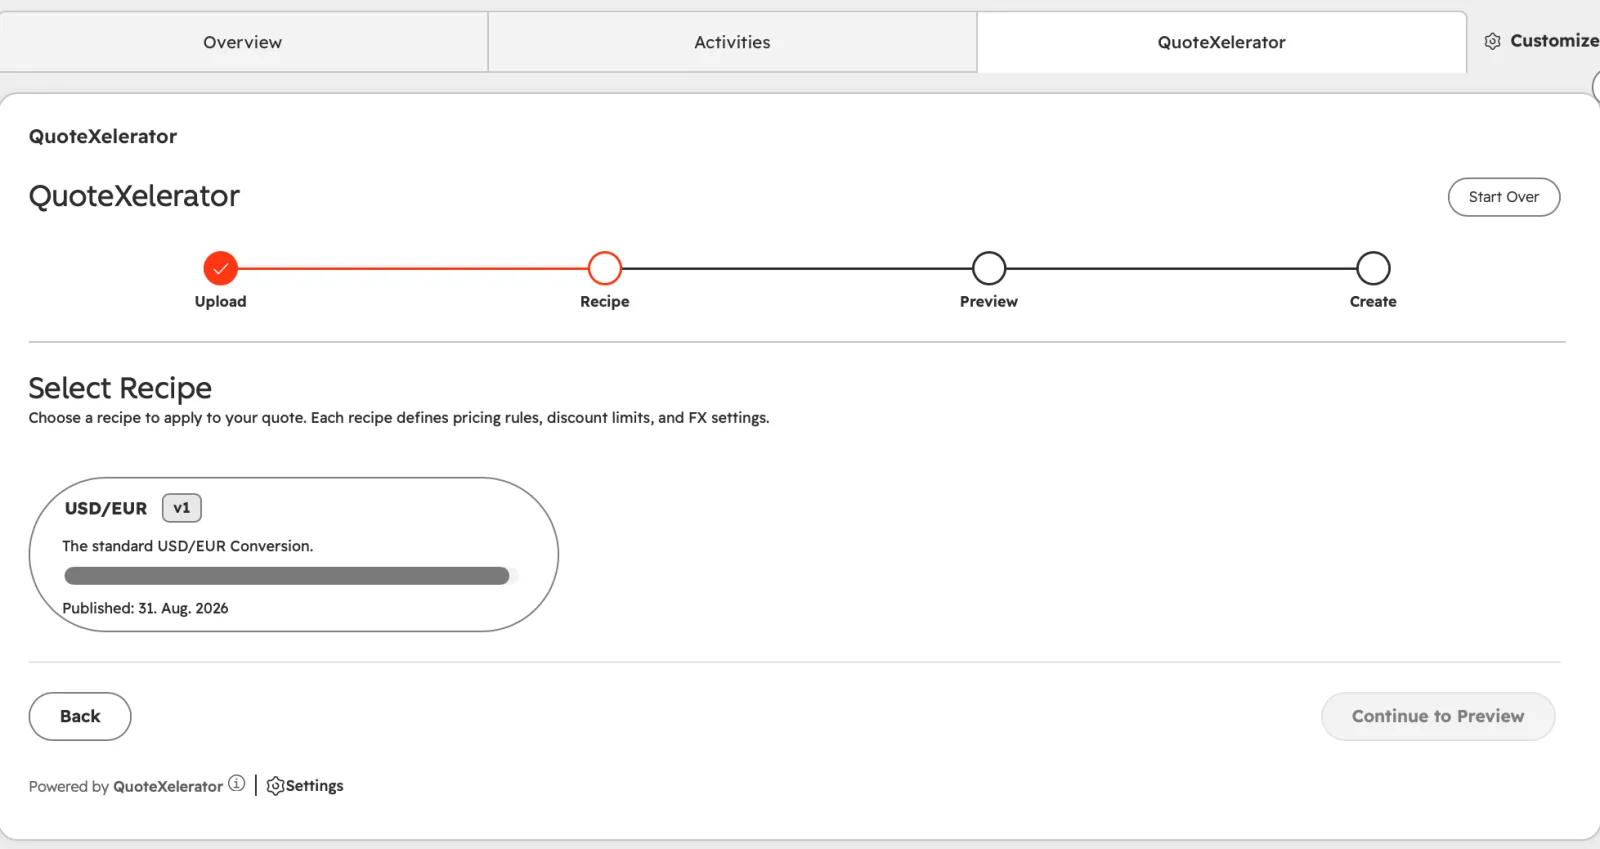Click the Upload step label
This screenshot has height=849, width=1600.
coord(220,301)
